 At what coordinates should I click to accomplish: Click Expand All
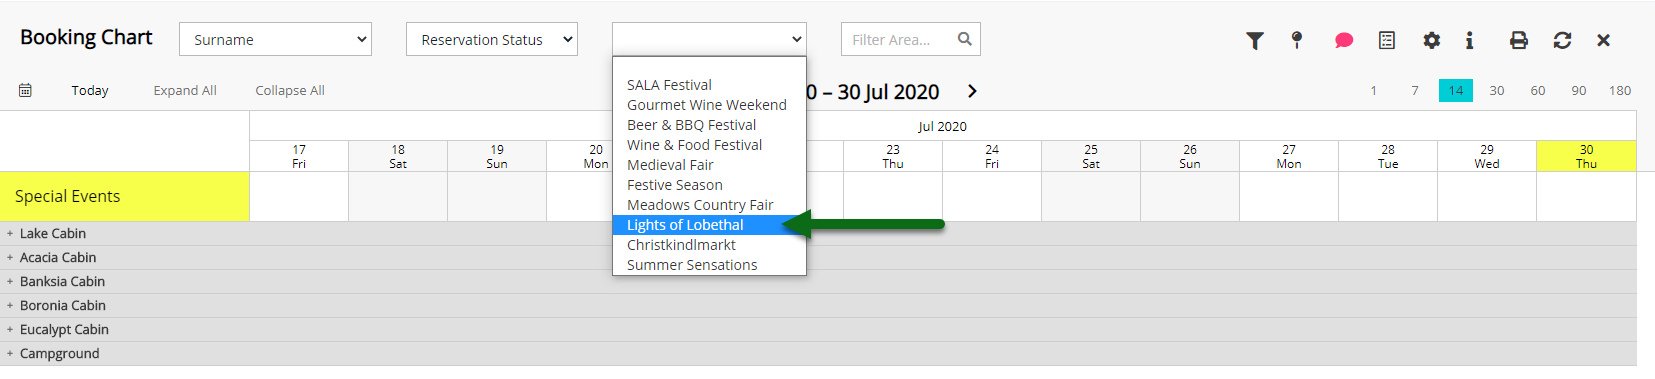(x=185, y=90)
